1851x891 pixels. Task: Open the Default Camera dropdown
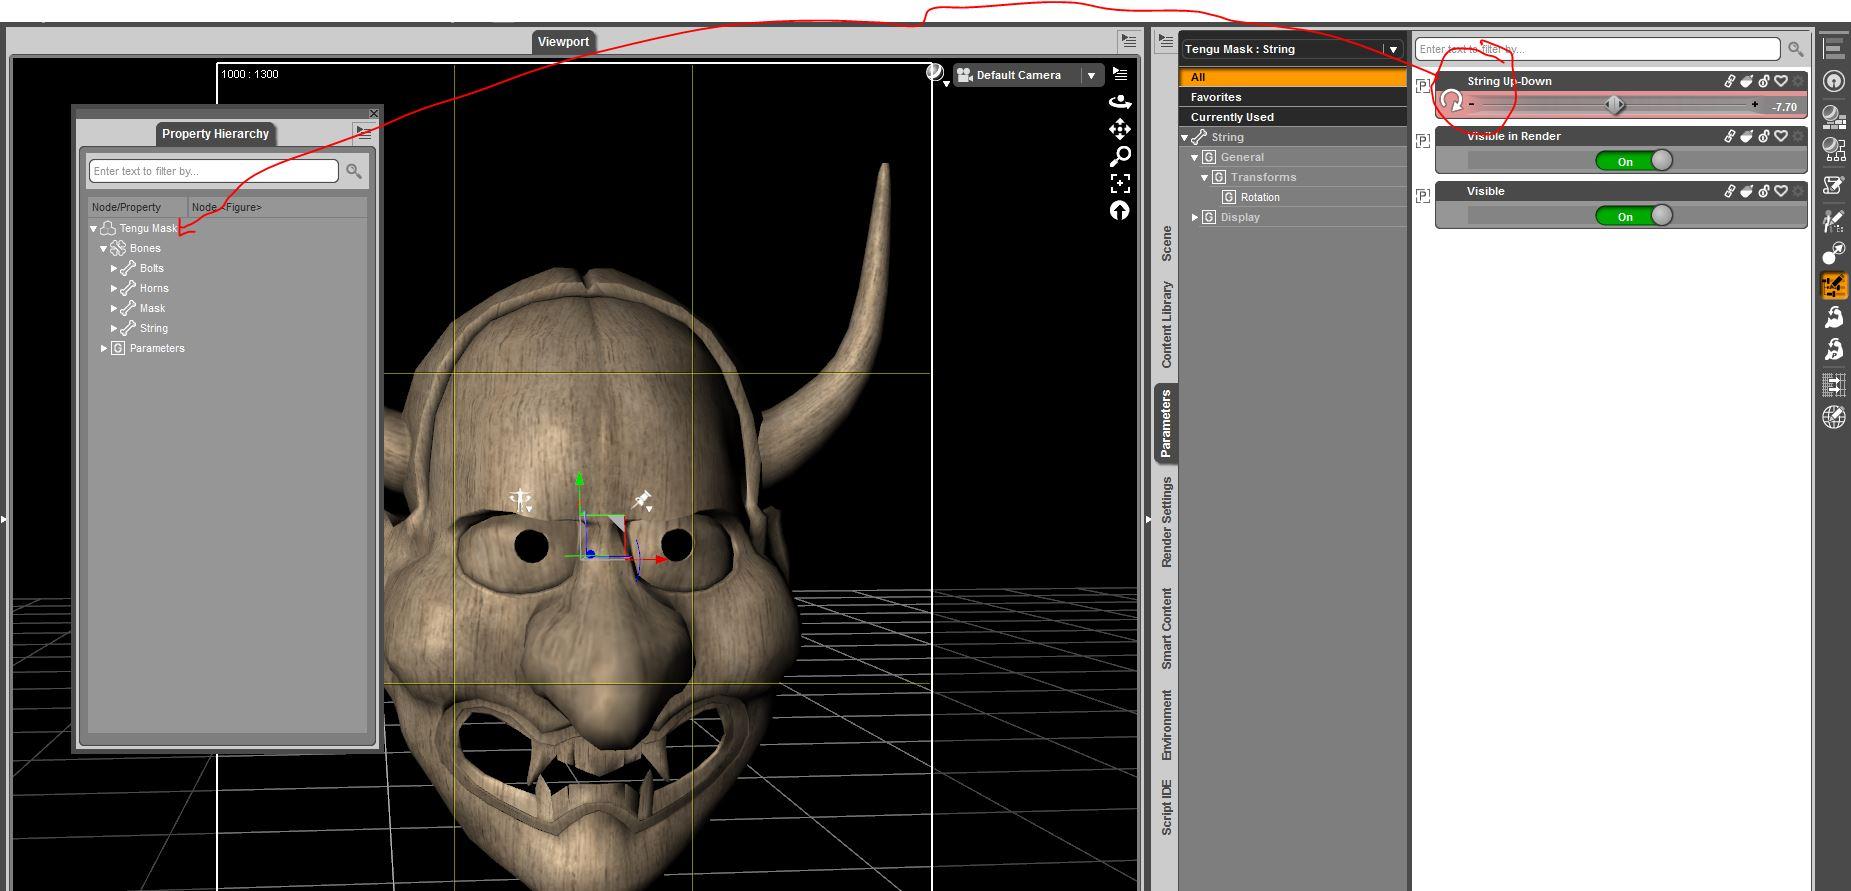point(1091,75)
